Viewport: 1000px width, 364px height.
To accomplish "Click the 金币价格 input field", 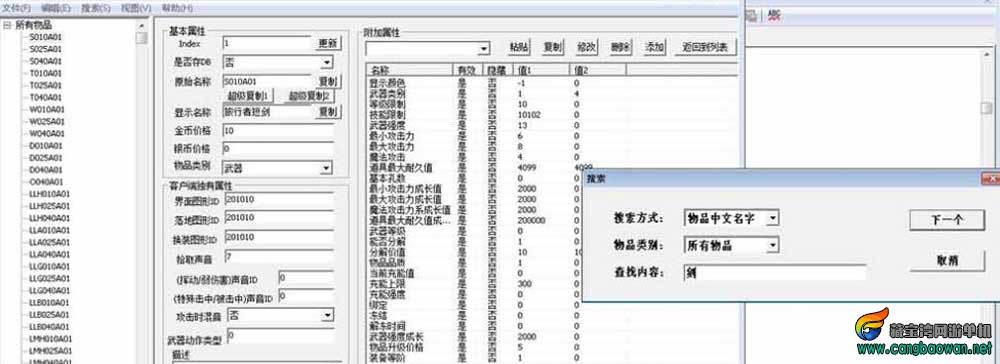I will (x=278, y=131).
